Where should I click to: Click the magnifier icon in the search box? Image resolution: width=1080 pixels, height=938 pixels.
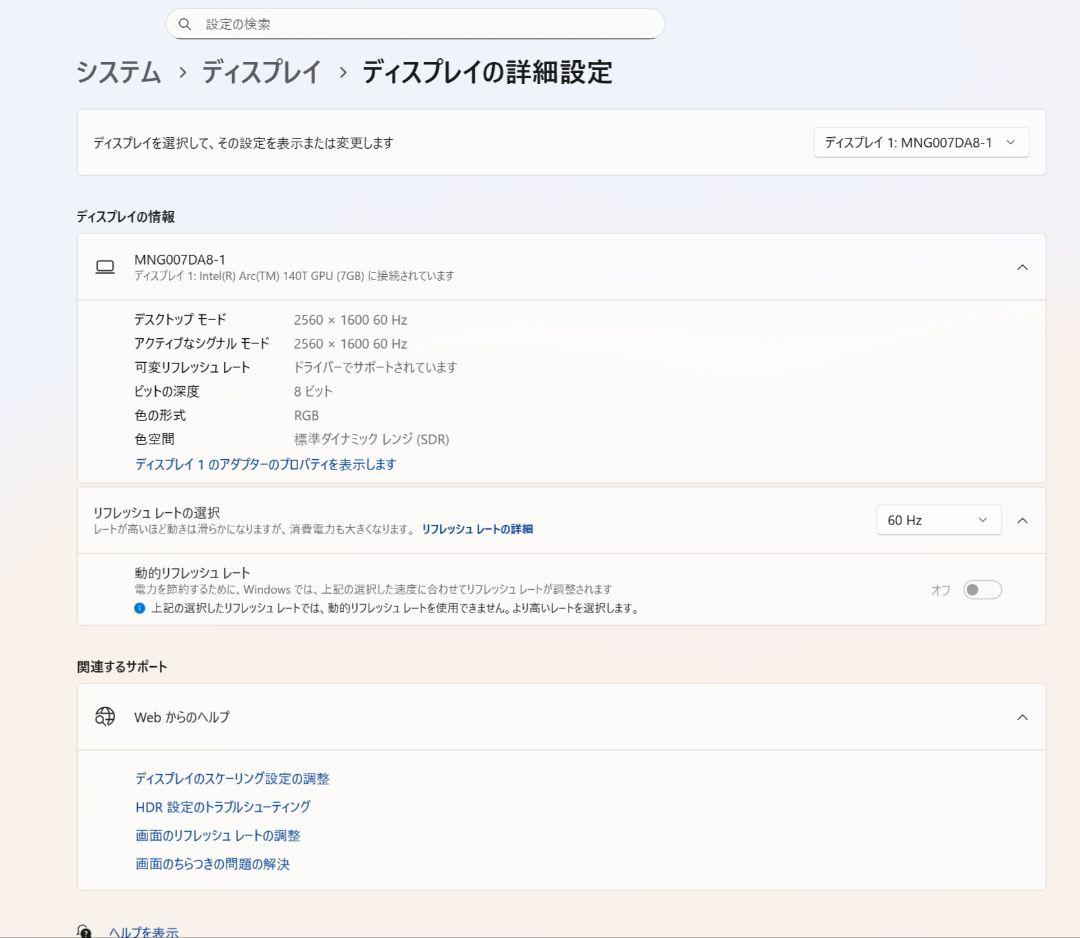(x=185, y=23)
